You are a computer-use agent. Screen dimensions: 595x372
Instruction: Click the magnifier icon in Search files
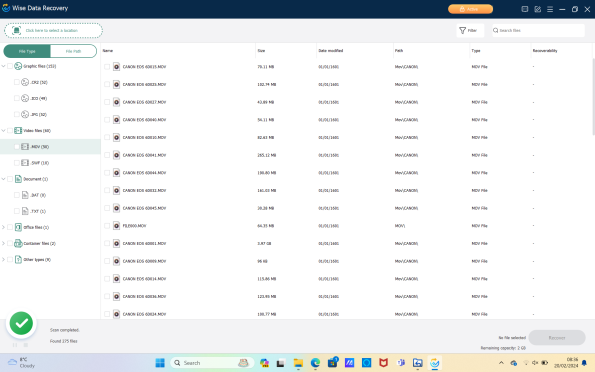(496, 30)
